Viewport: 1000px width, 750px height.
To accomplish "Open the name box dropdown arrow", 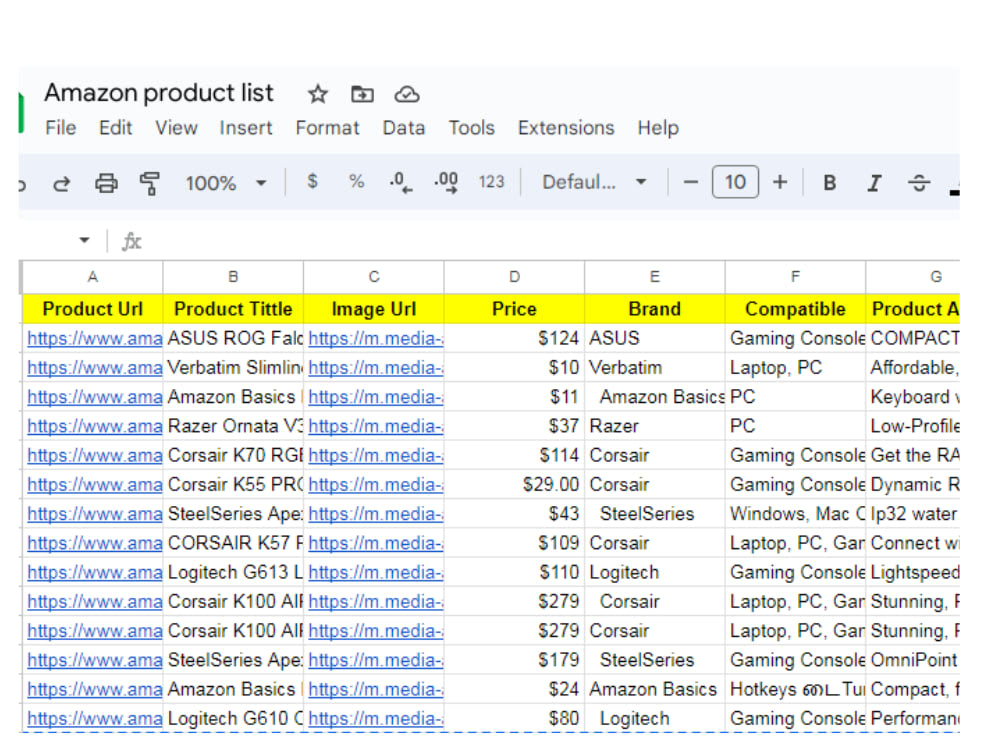I will pos(84,240).
